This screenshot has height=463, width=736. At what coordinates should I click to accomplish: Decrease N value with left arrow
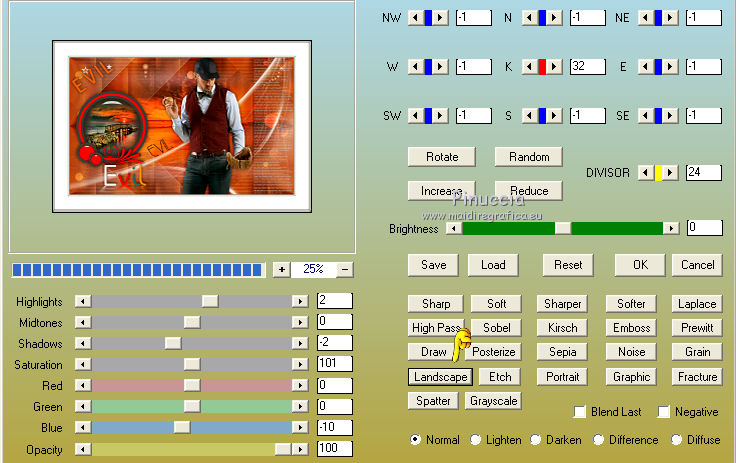[529, 18]
